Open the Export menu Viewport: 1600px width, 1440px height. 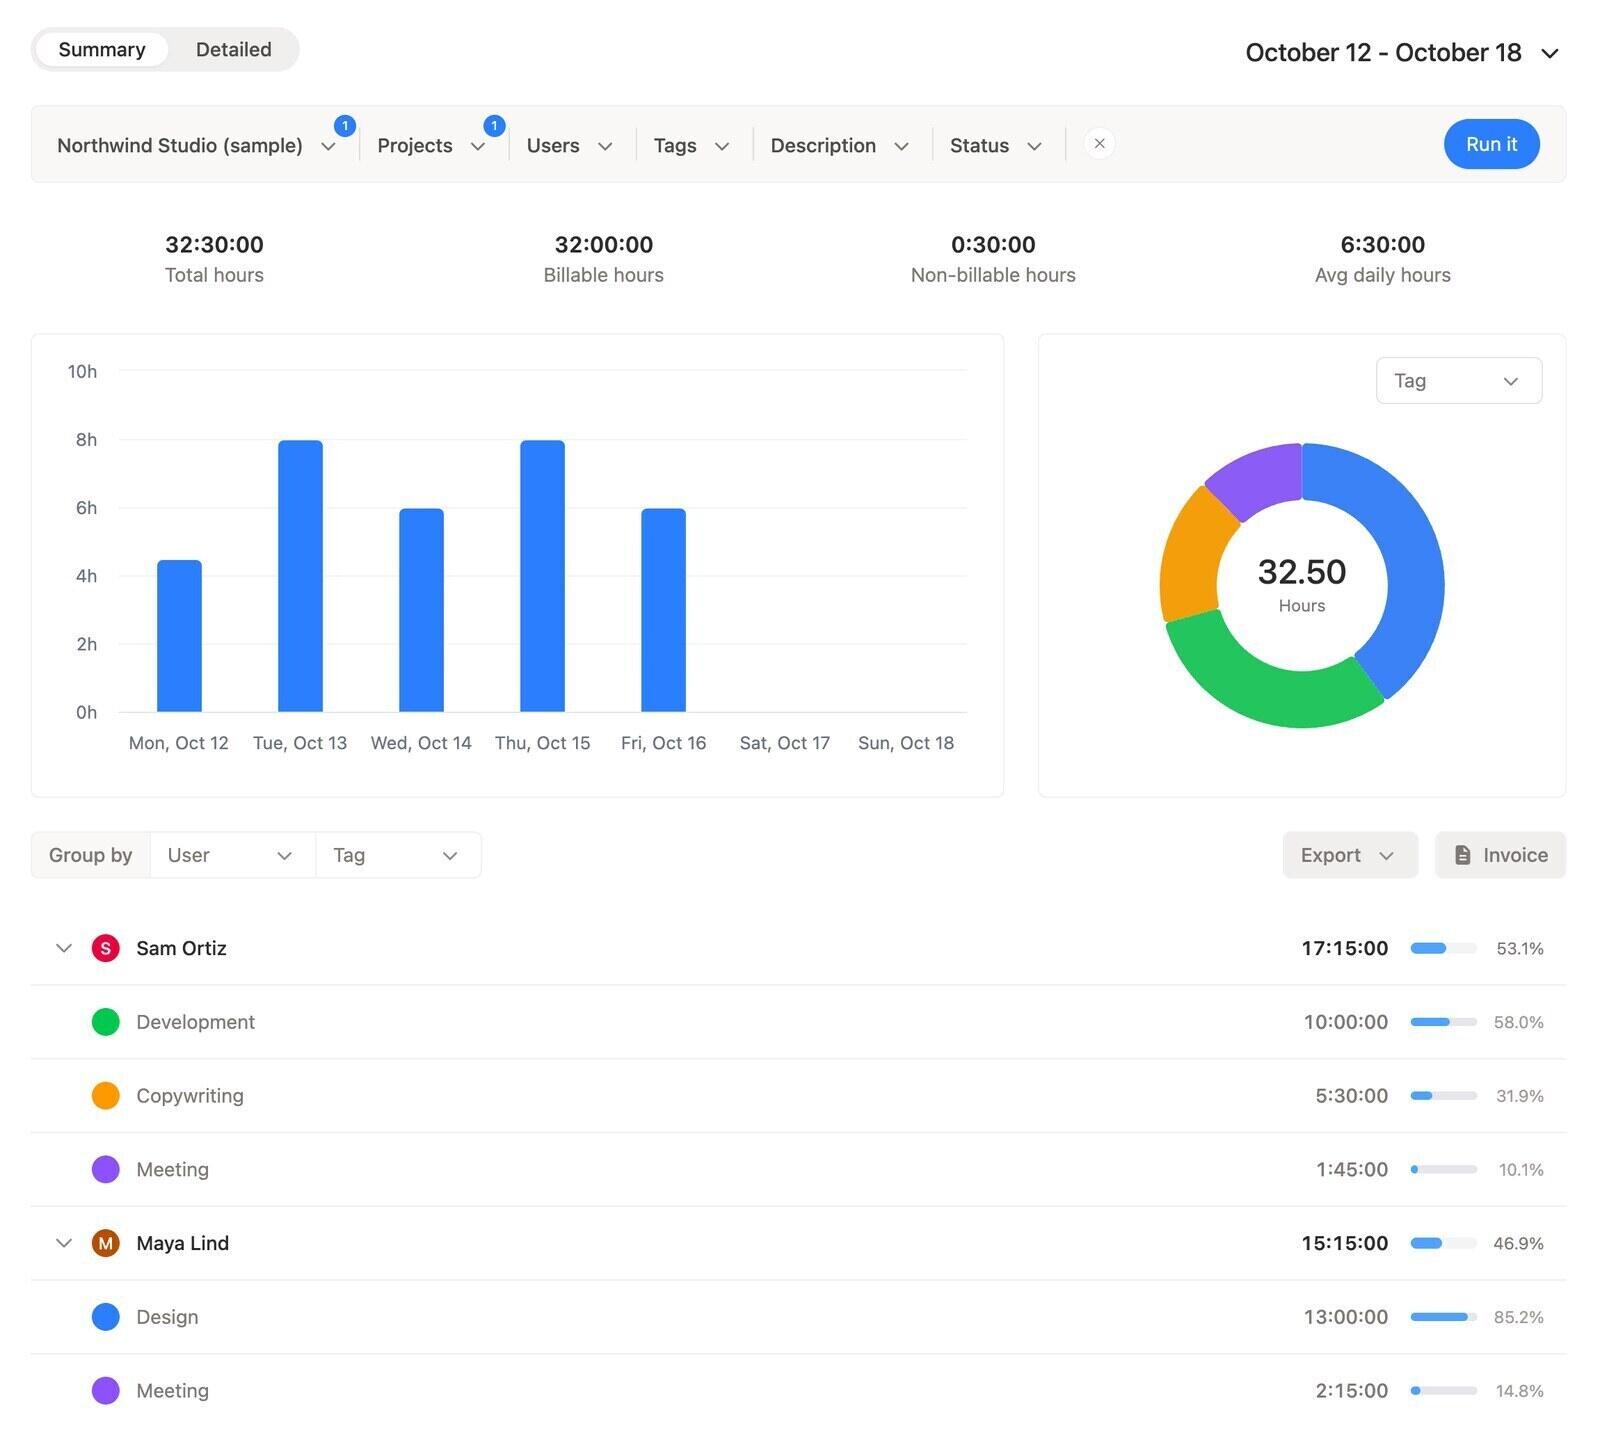[x=1350, y=855]
